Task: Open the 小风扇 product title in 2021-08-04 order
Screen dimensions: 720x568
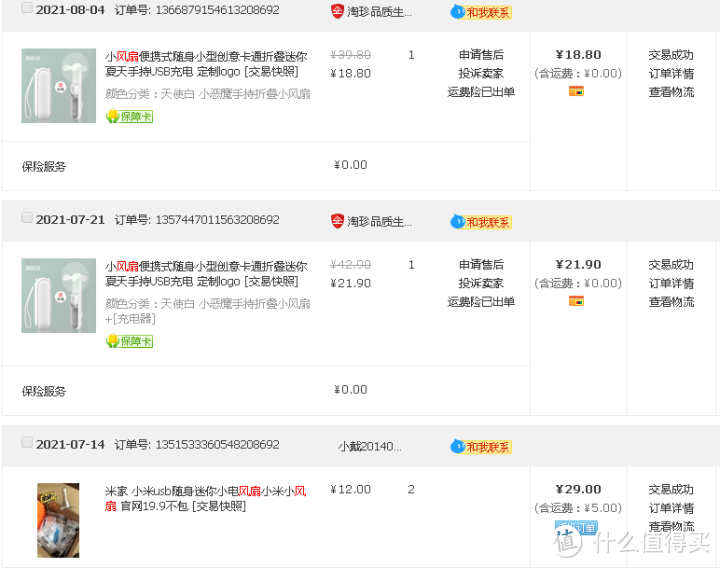Action: pyautogui.click(x=206, y=64)
